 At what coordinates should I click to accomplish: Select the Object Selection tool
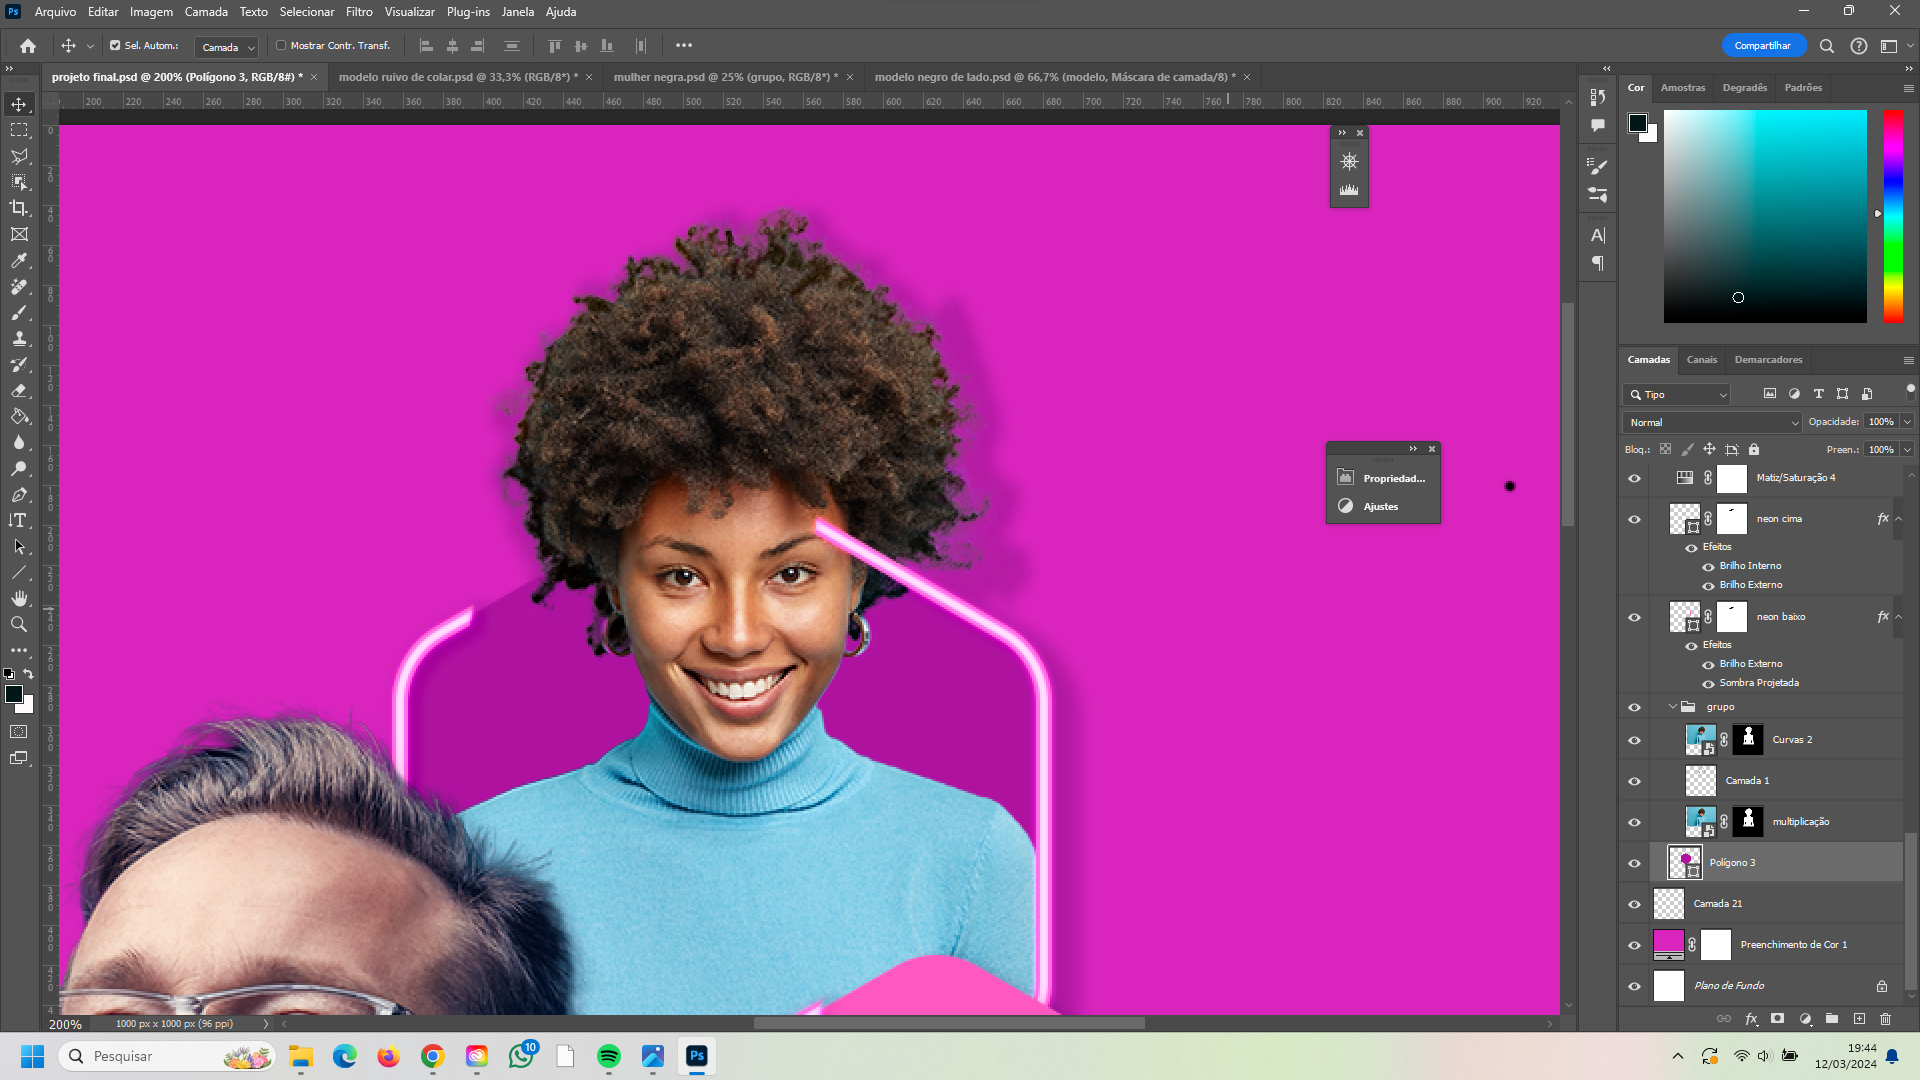(19, 182)
